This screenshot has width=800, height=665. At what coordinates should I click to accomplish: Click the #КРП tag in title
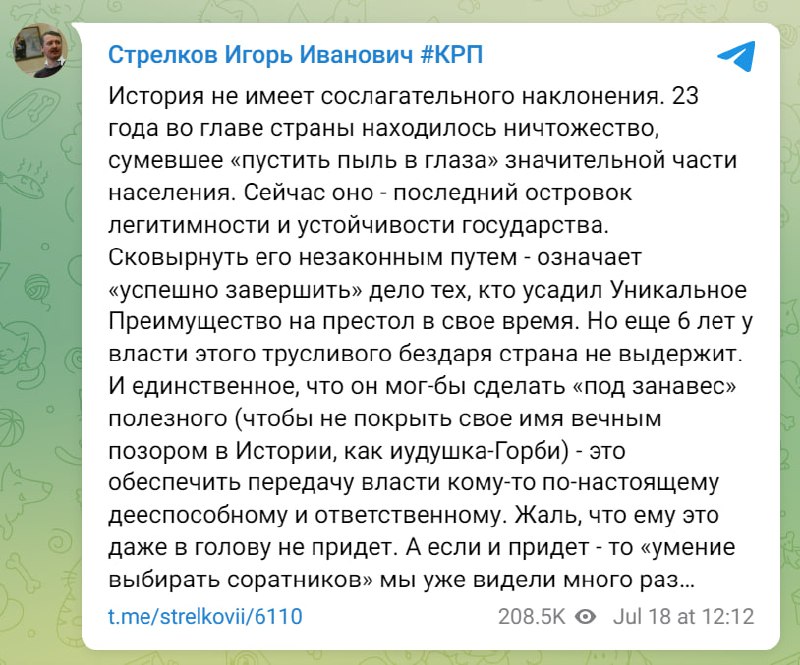point(449,55)
